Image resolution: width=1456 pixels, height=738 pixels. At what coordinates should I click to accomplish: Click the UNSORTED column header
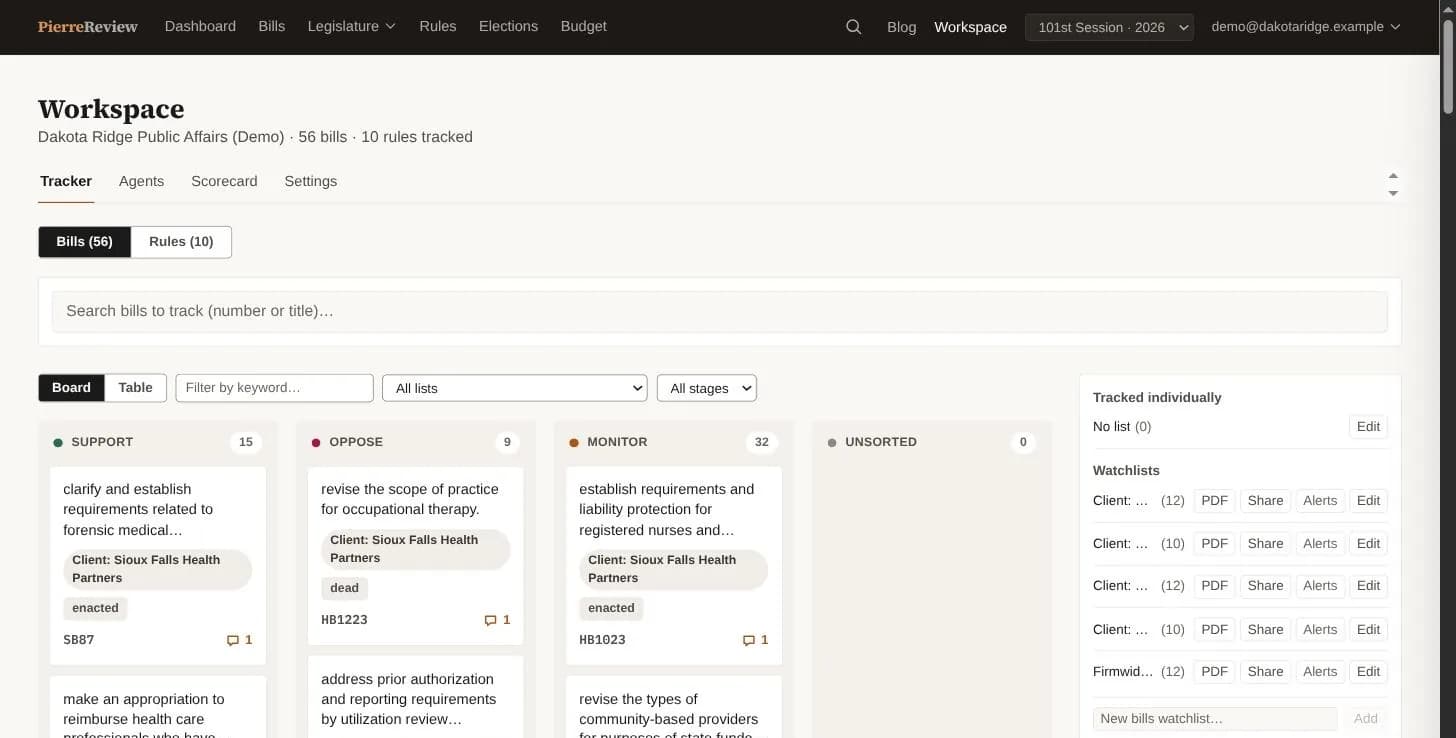(x=881, y=442)
